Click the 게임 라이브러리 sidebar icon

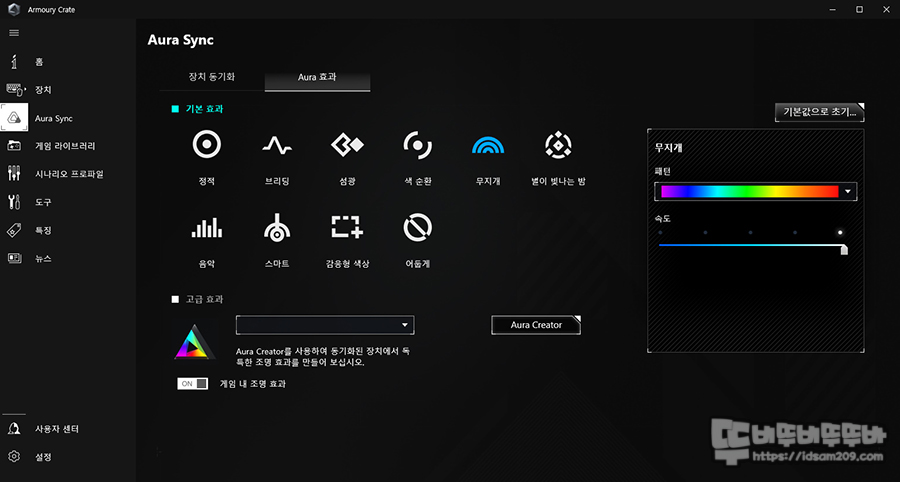coord(14,146)
